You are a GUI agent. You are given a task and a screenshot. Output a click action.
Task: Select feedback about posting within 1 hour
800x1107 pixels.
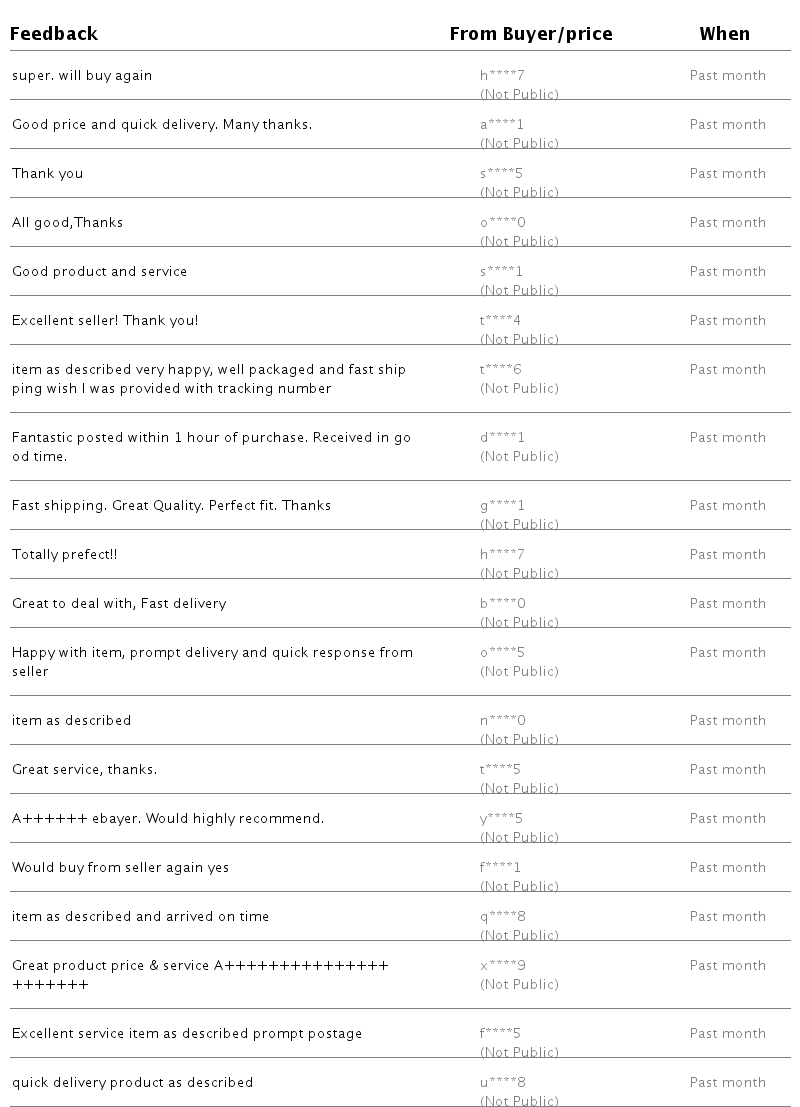tap(211, 447)
